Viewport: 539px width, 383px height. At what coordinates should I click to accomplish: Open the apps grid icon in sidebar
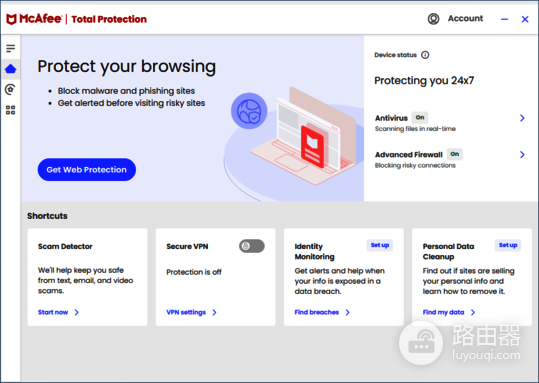coord(11,110)
